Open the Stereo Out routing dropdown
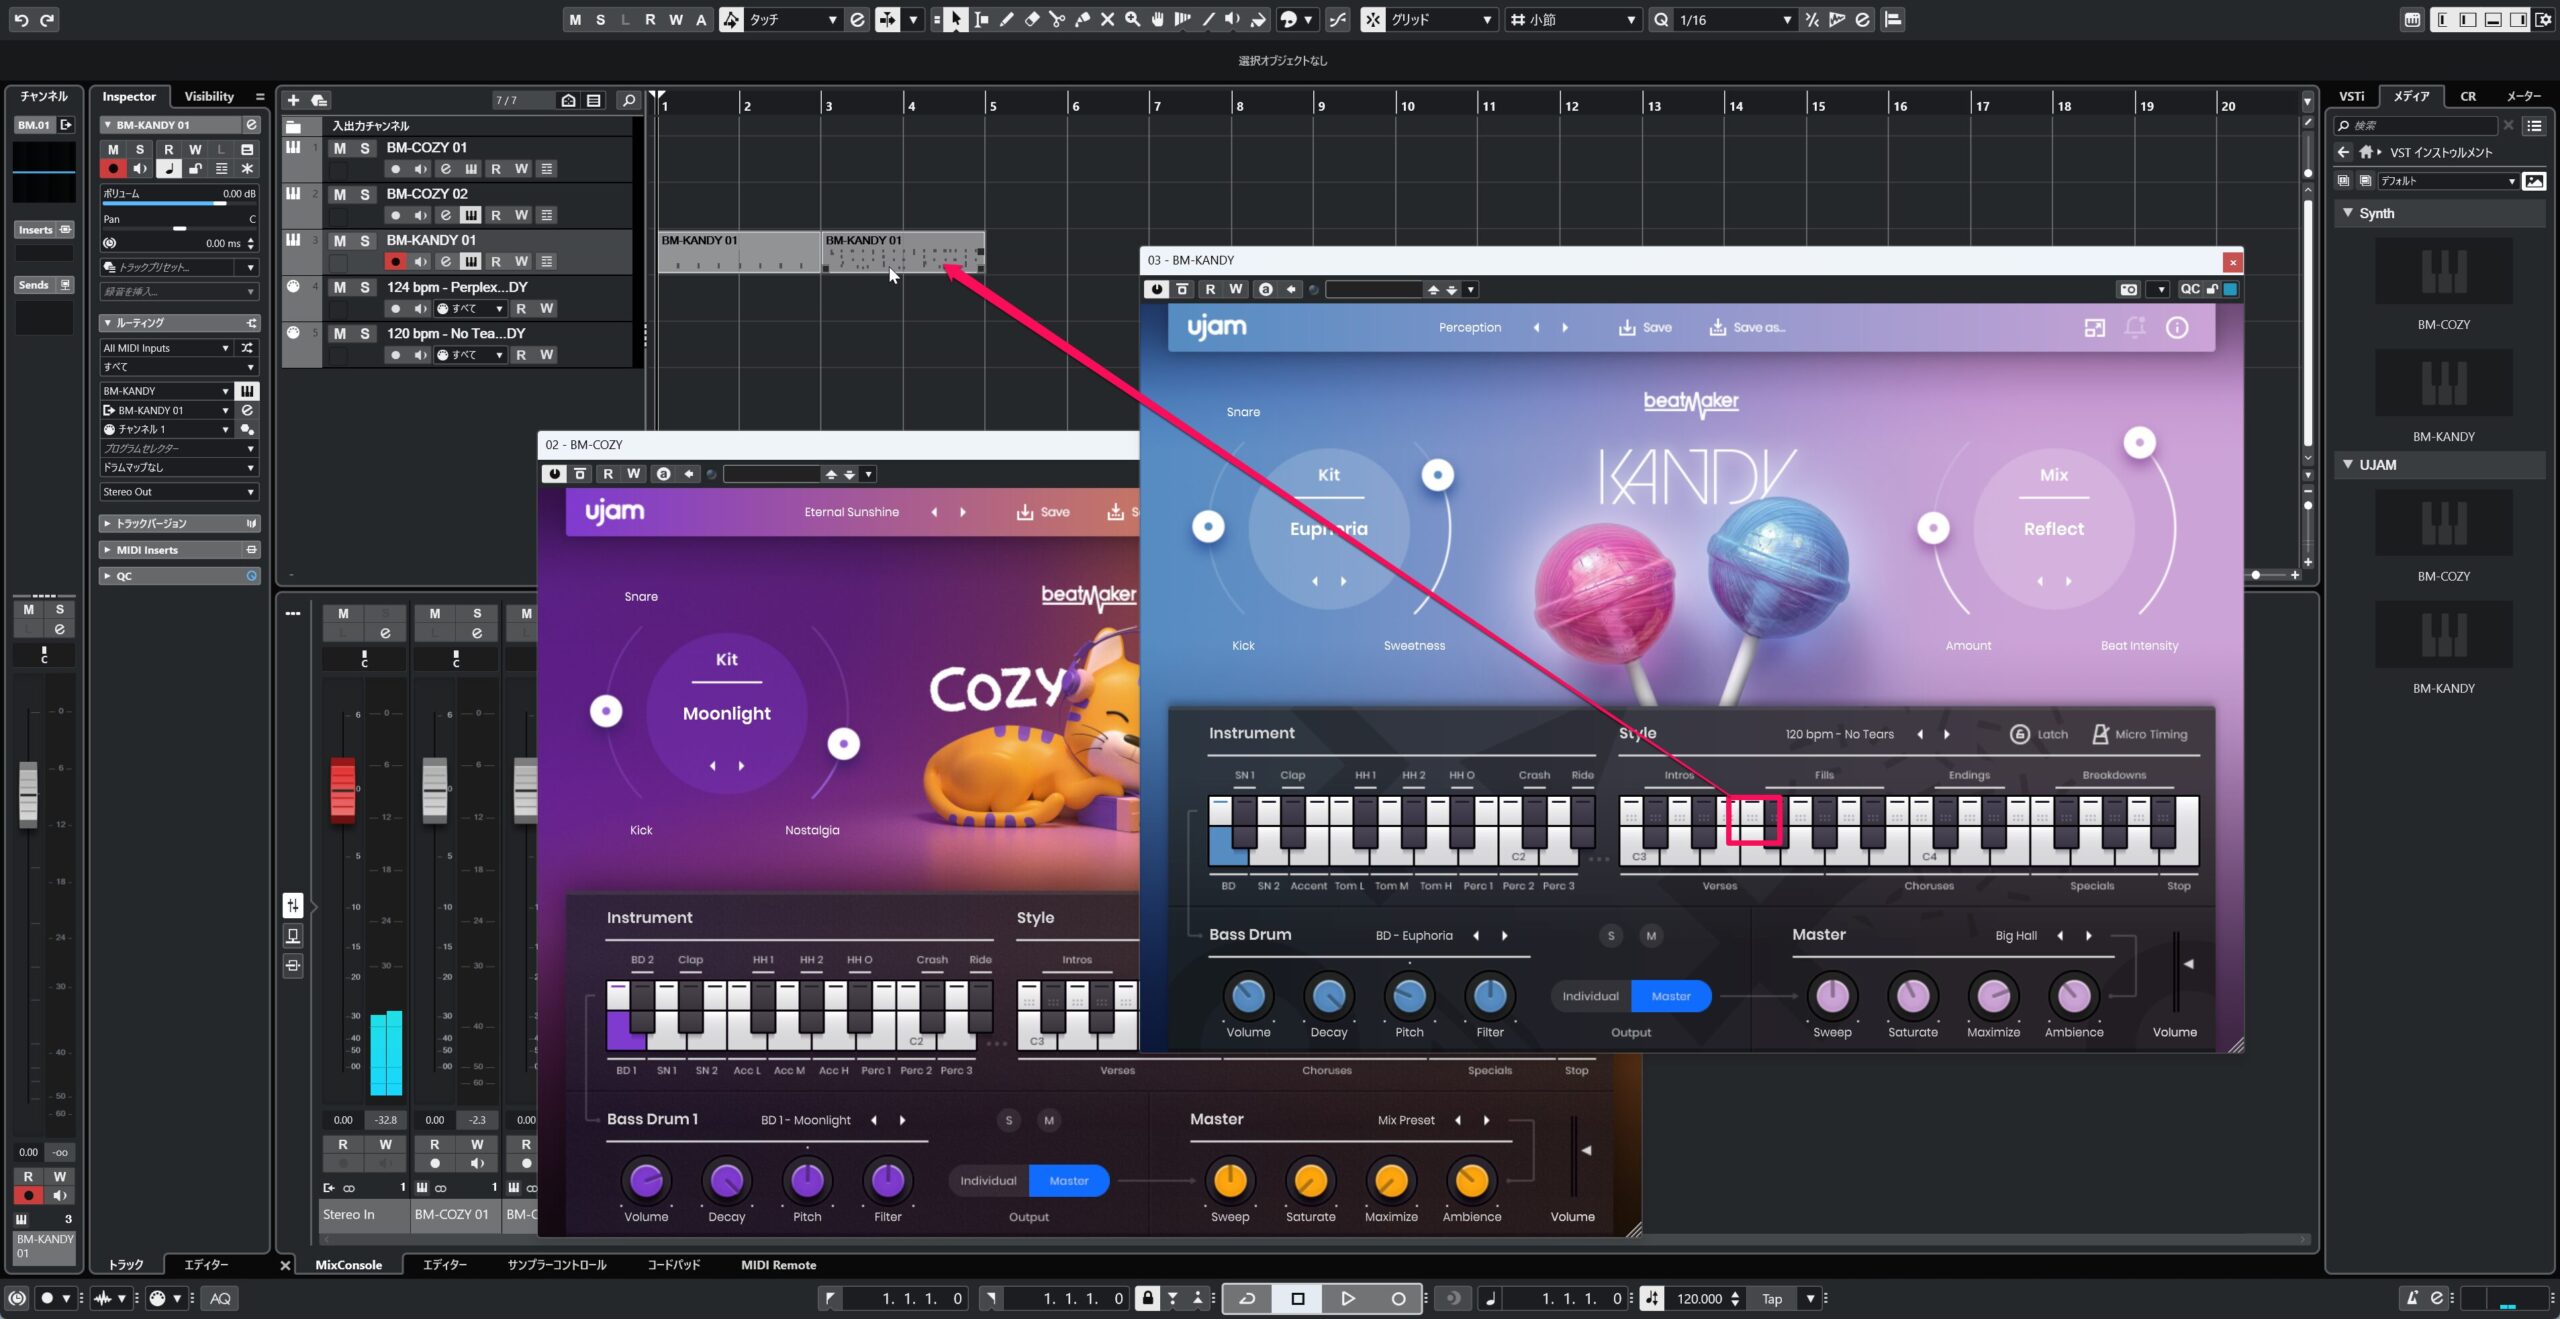Image resolution: width=2560 pixels, height=1319 pixels. [179, 492]
